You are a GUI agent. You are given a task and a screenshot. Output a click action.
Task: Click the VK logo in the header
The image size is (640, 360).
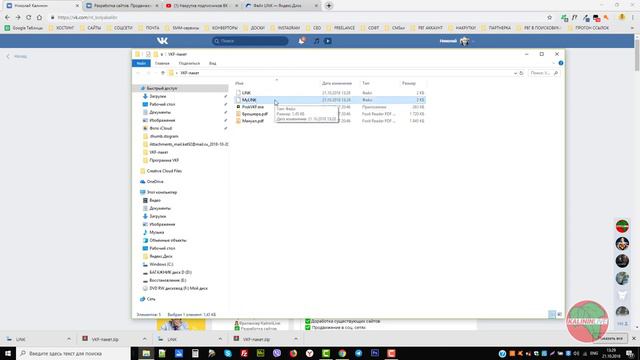click(x=162, y=41)
